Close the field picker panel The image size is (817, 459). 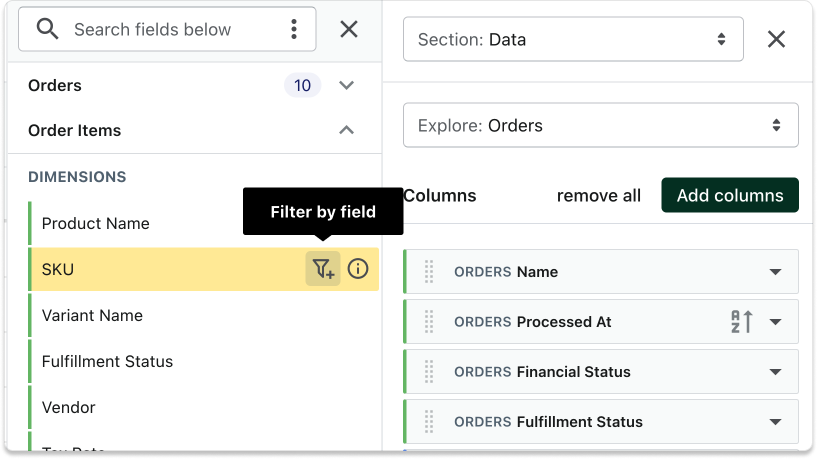click(x=349, y=29)
